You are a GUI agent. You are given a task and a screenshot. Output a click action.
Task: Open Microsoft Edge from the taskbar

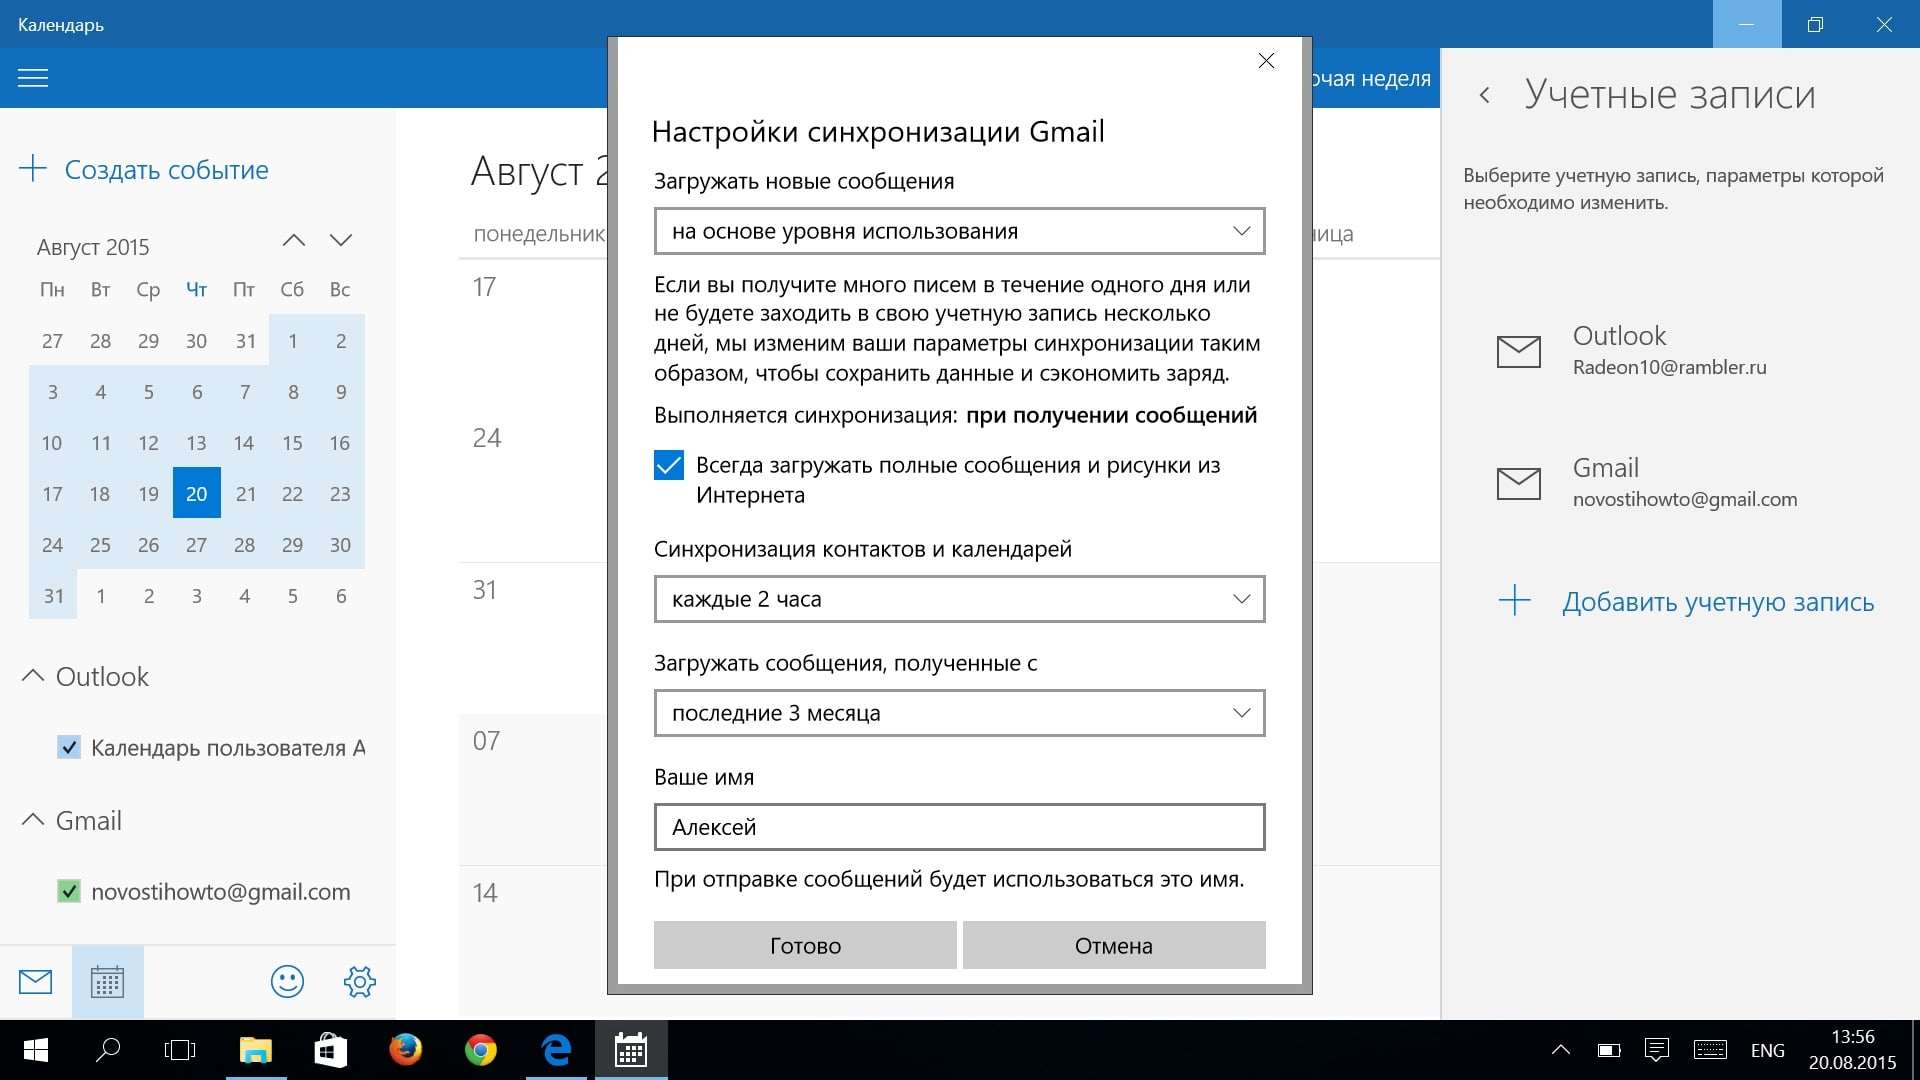click(x=556, y=1050)
